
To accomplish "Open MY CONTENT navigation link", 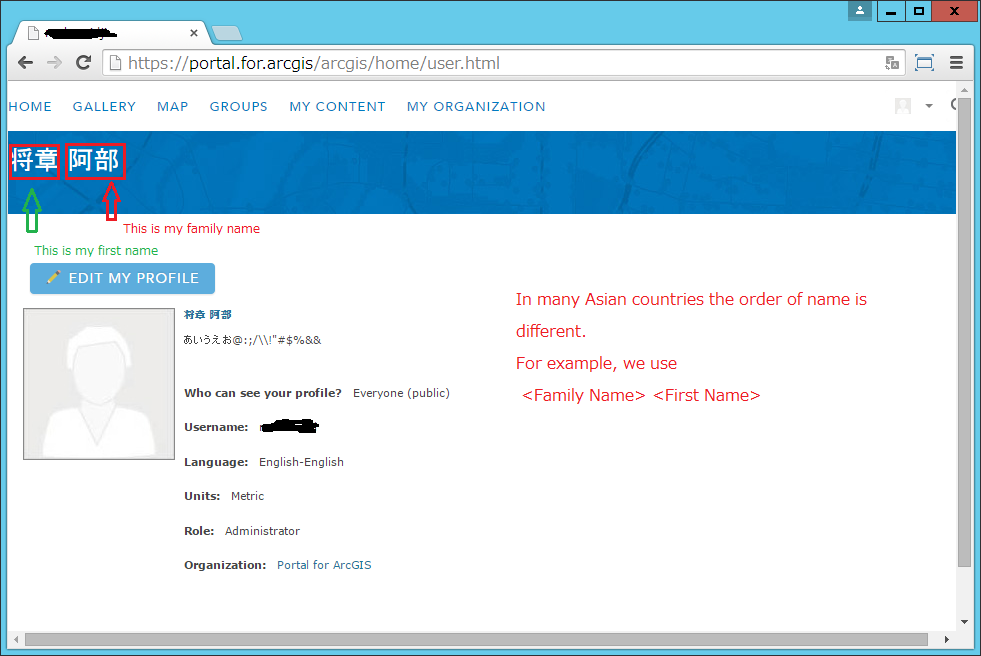I will click(337, 106).
